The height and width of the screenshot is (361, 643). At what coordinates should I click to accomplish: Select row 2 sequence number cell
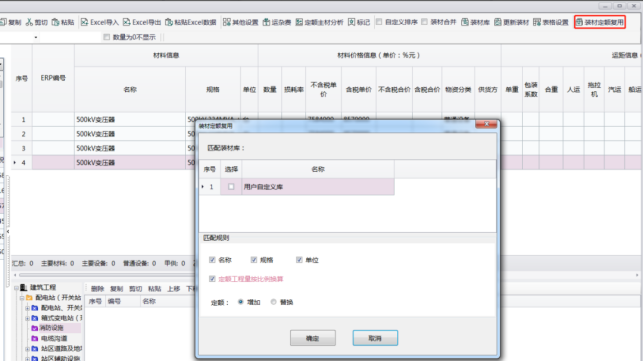[x=23, y=134]
